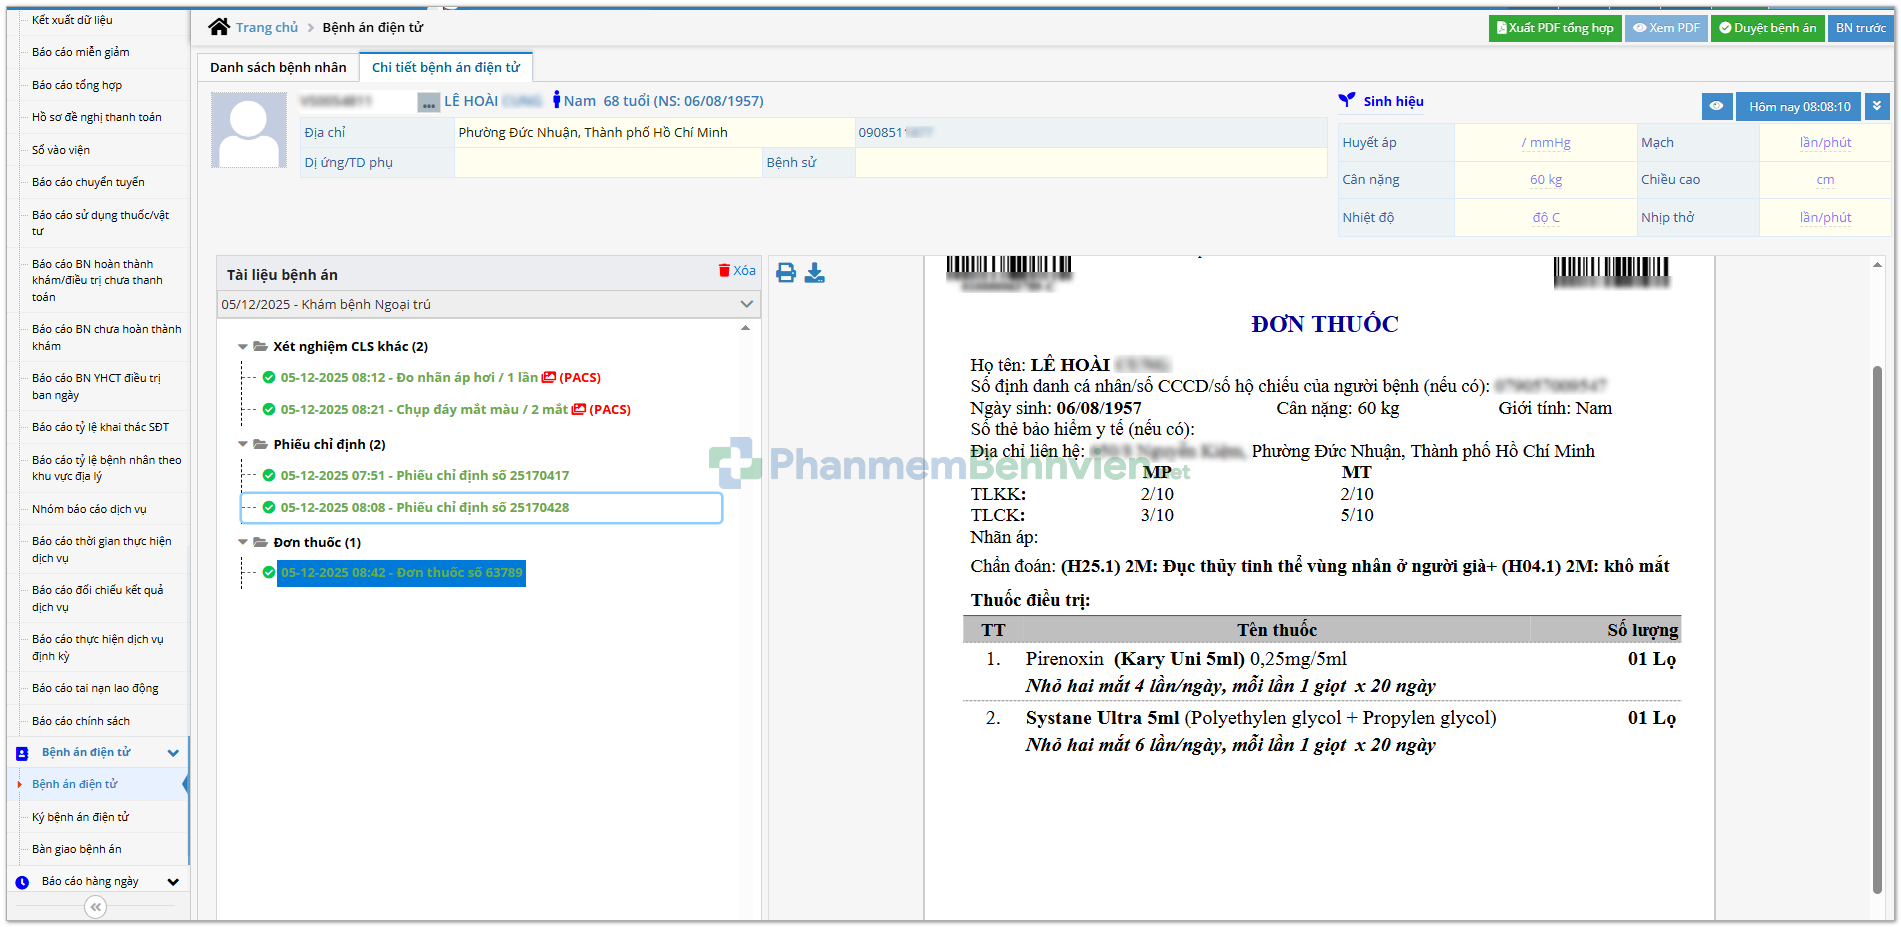Viewport: 1901px width, 927px height.
Task: Open Ký bệnh án điện tử menu item
Action: (80, 817)
